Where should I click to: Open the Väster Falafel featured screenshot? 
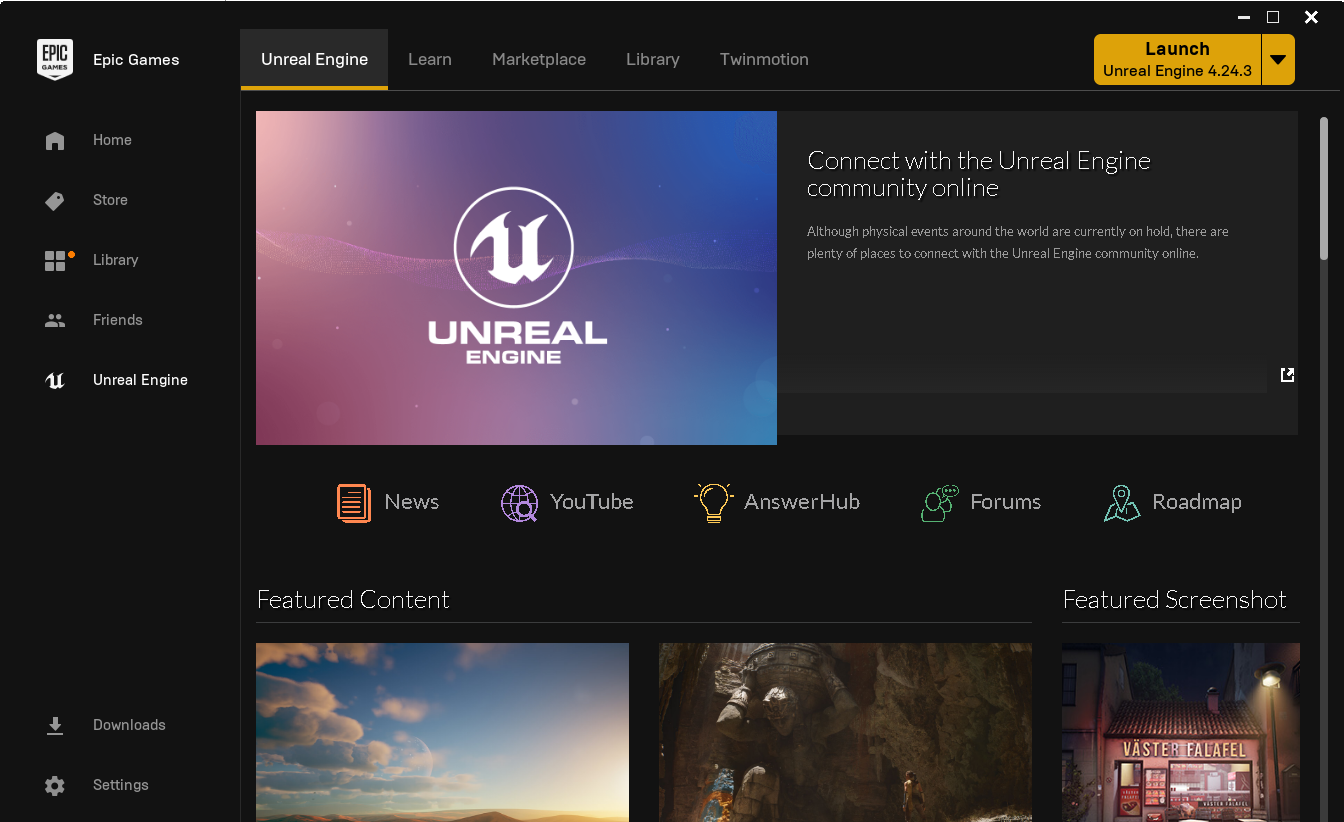click(x=1181, y=732)
